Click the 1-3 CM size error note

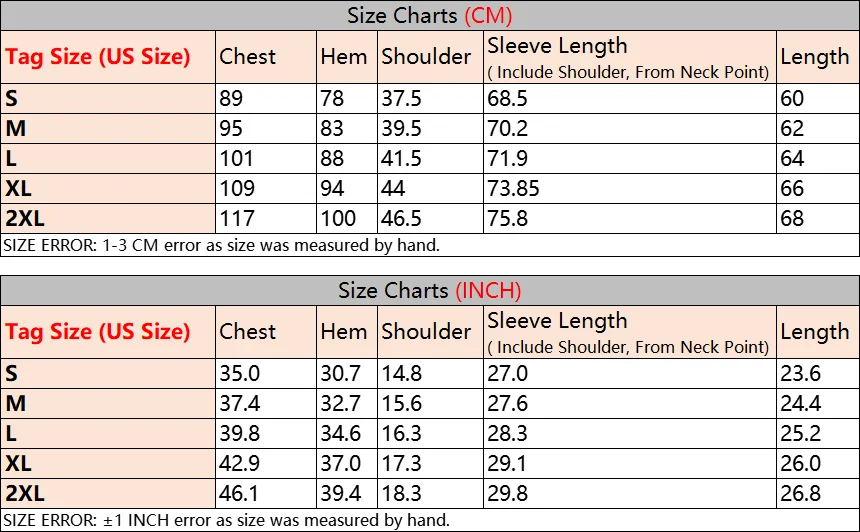[x=222, y=245]
